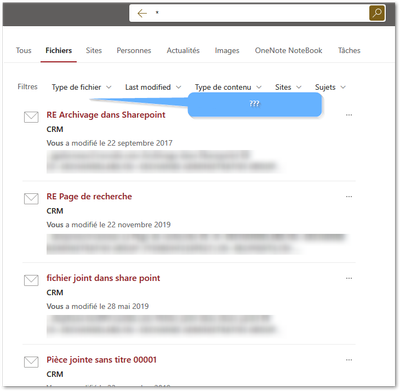Open more options for fichier joint dans share point
This screenshot has width=400, height=391.
(349, 278)
